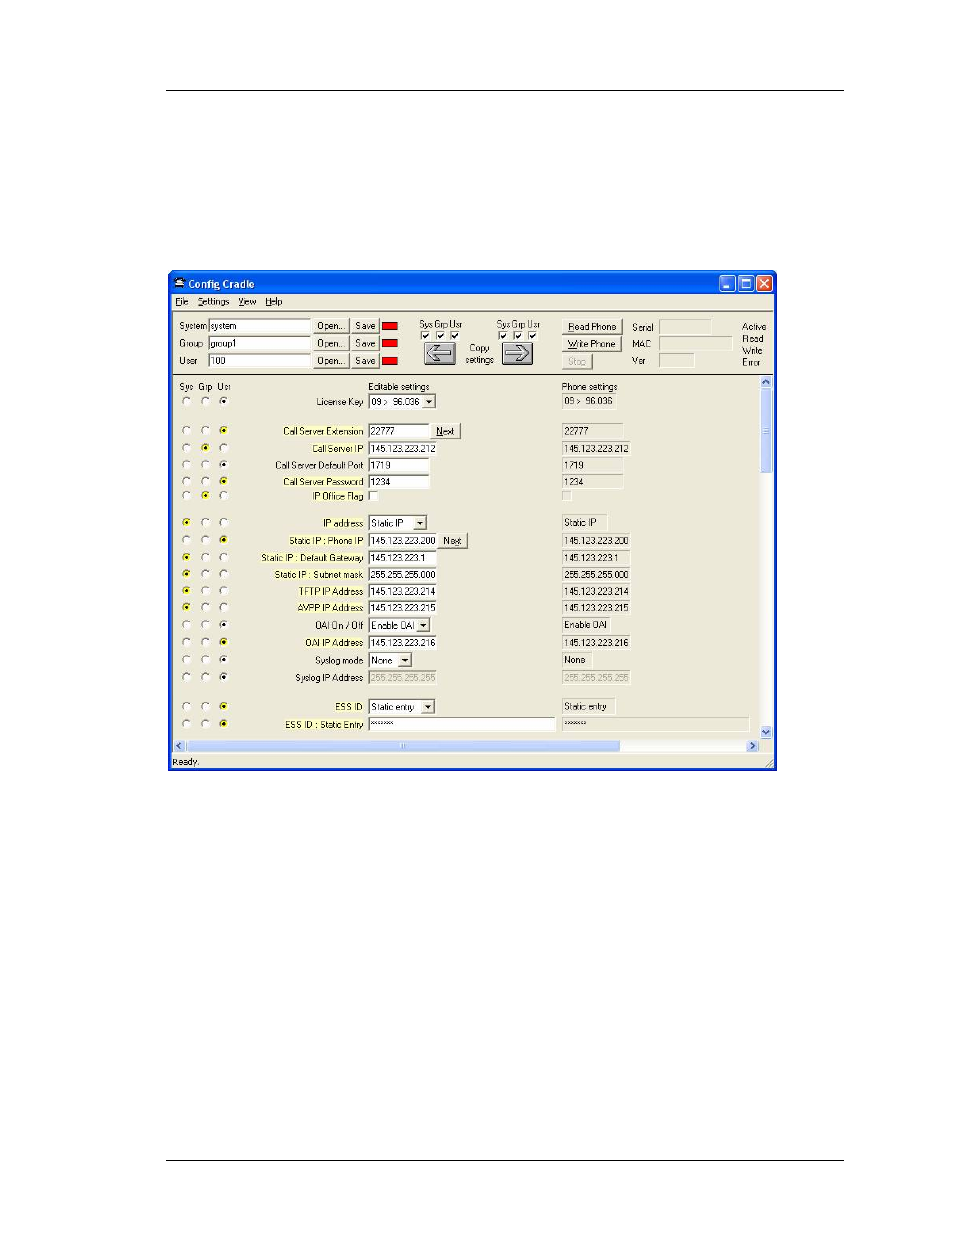Click red status indicator beside System Save
954x1235 pixels.
pyautogui.click(x=390, y=326)
